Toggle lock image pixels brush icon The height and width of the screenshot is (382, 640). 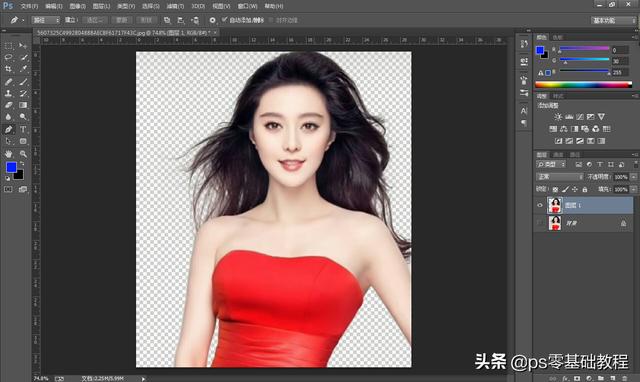[565, 189]
